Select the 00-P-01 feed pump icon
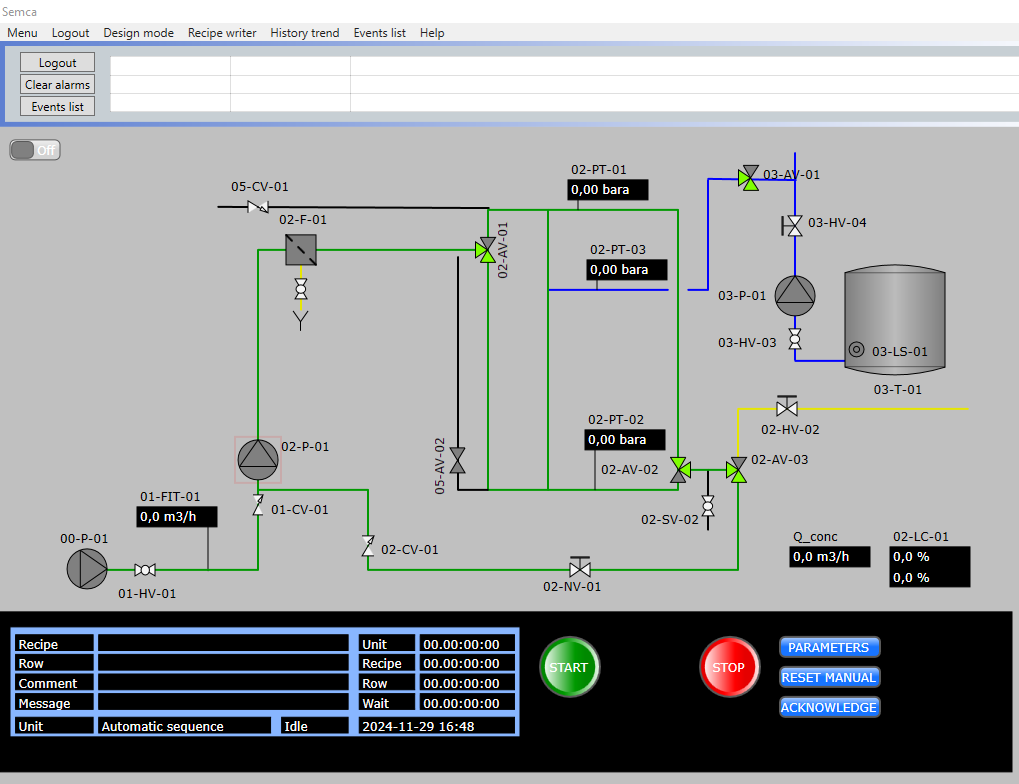Viewport: 1019px width, 784px height. [x=87, y=568]
